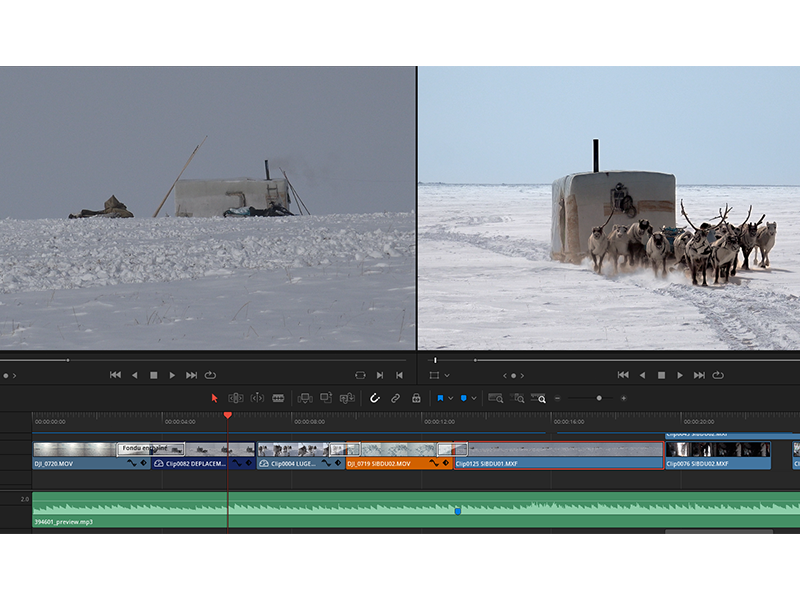
Task: Open the marker color dropdown arrow
Action: 474,398
